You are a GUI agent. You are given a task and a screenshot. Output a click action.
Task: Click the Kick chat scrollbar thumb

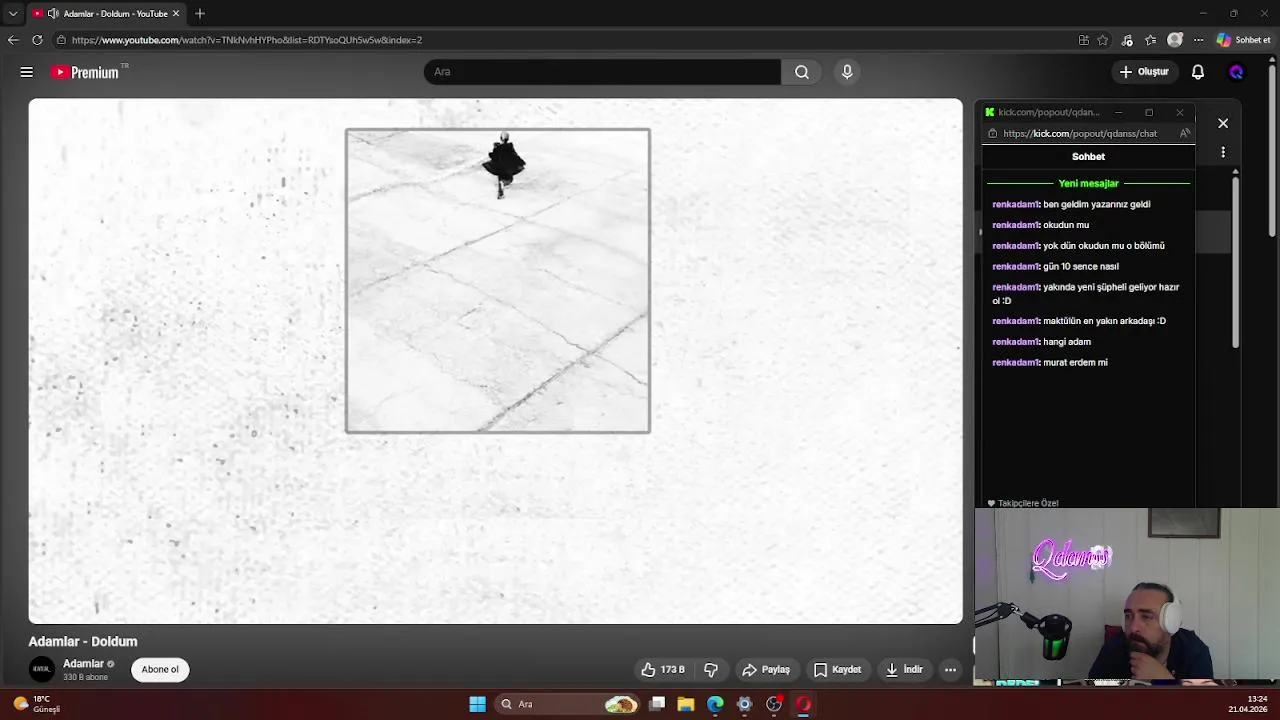pyautogui.click(x=1235, y=260)
